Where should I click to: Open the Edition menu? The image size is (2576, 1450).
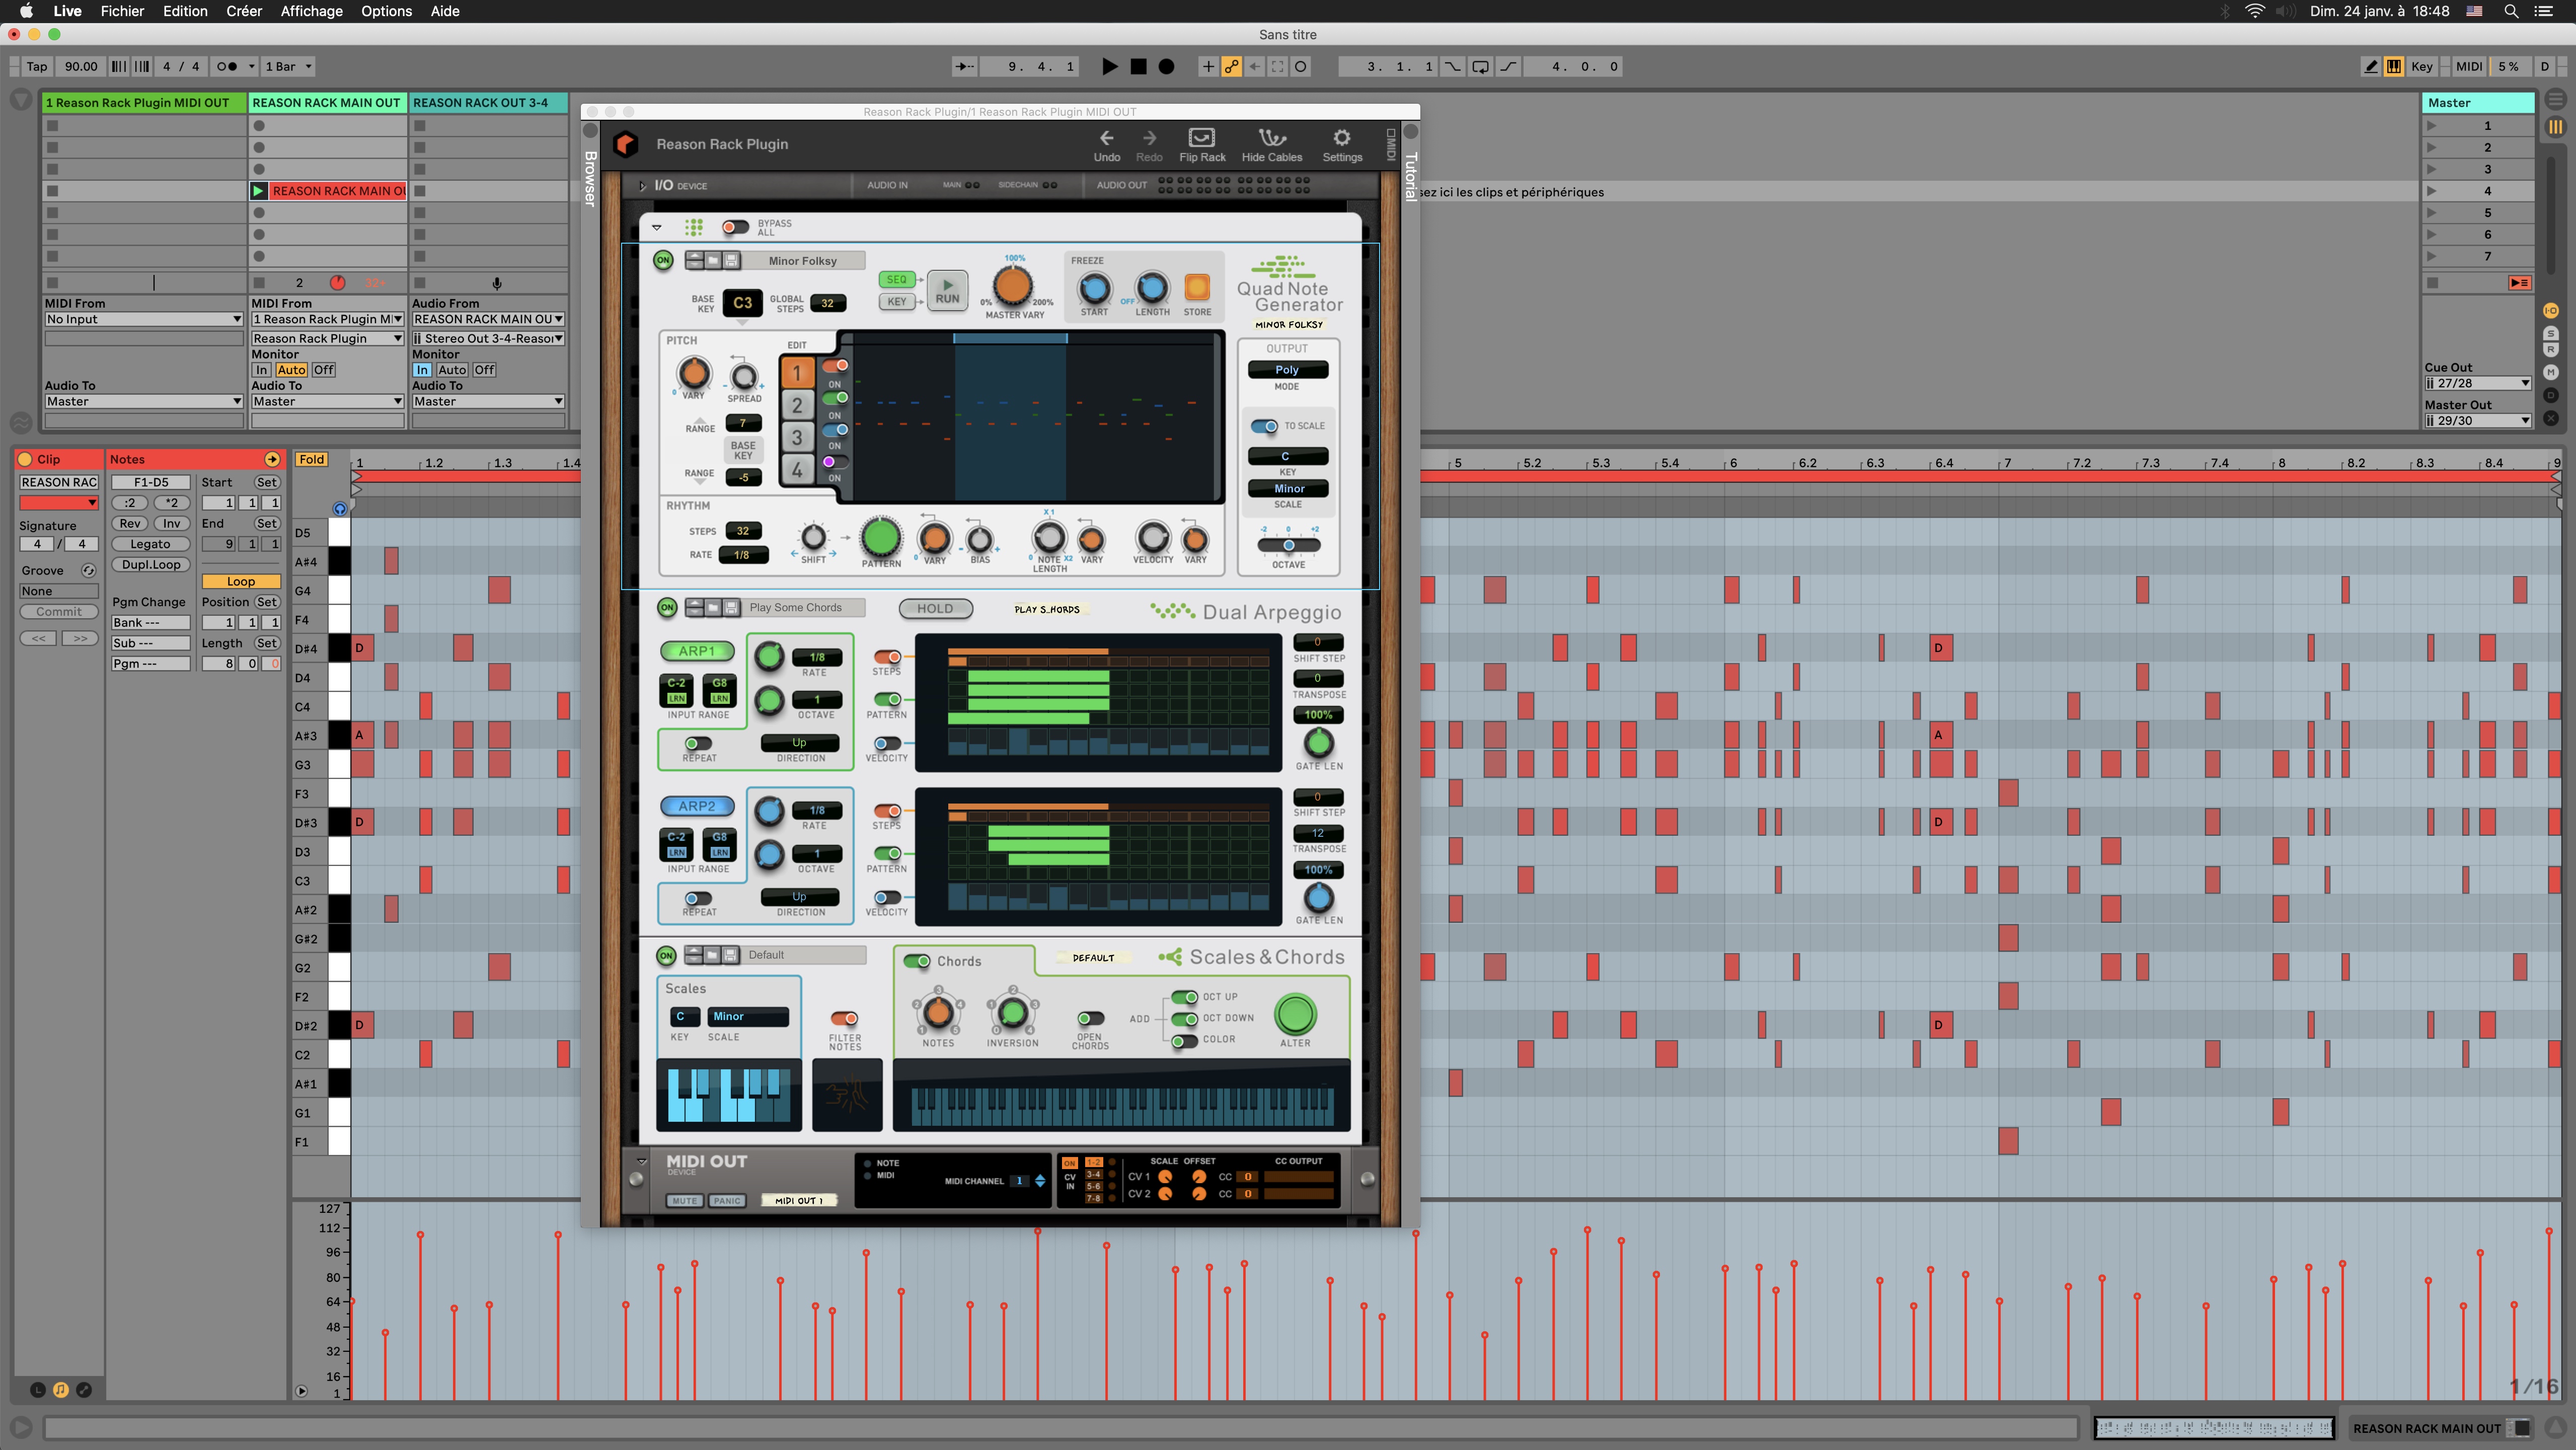[x=185, y=11]
